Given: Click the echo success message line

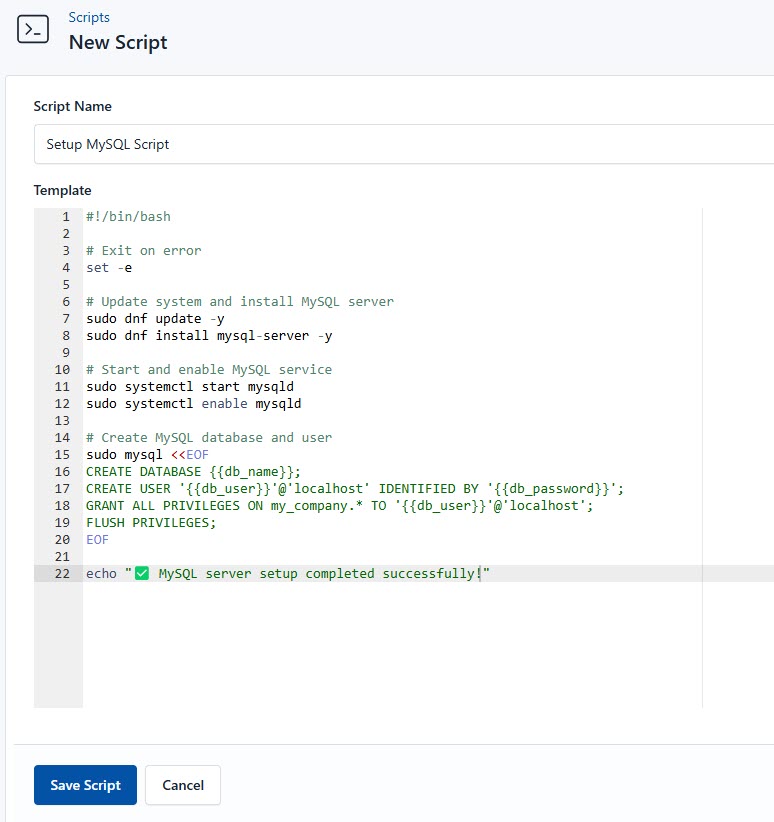Looking at the screenshot, I should pos(288,574).
